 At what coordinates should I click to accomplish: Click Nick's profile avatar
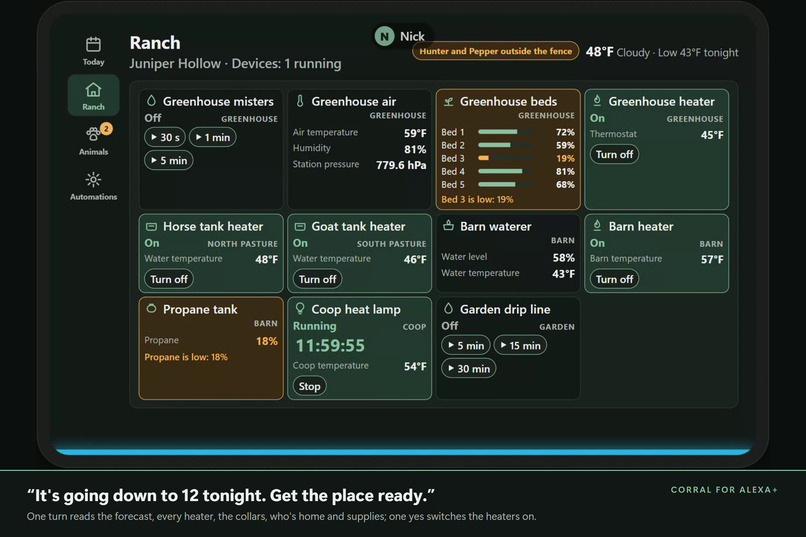click(x=384, y=36)
